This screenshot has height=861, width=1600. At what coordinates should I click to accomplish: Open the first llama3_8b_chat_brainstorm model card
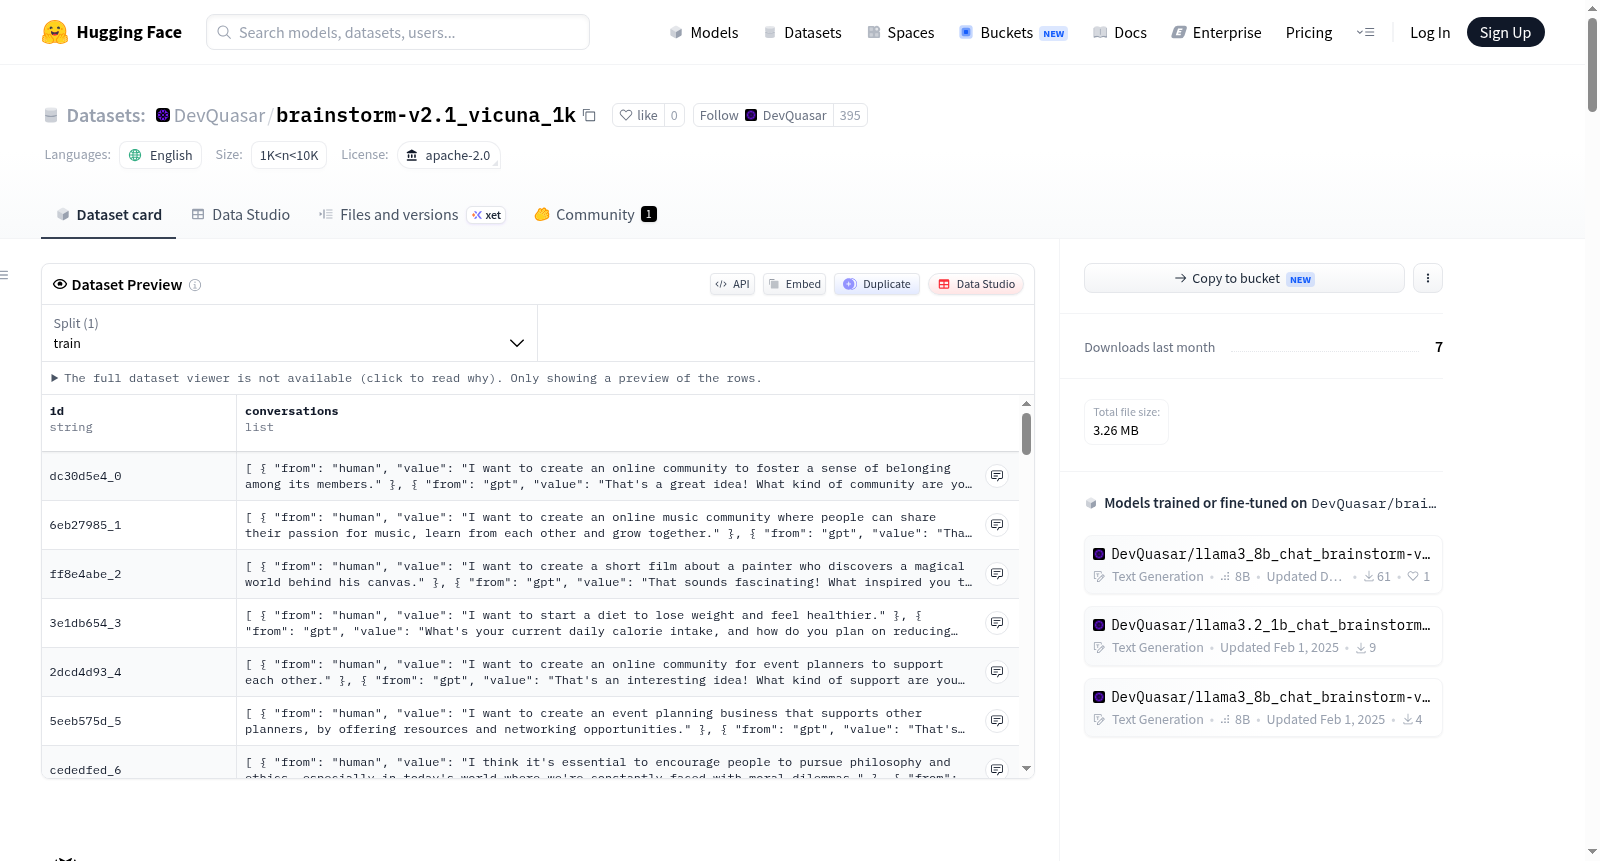click(1263, 564)
